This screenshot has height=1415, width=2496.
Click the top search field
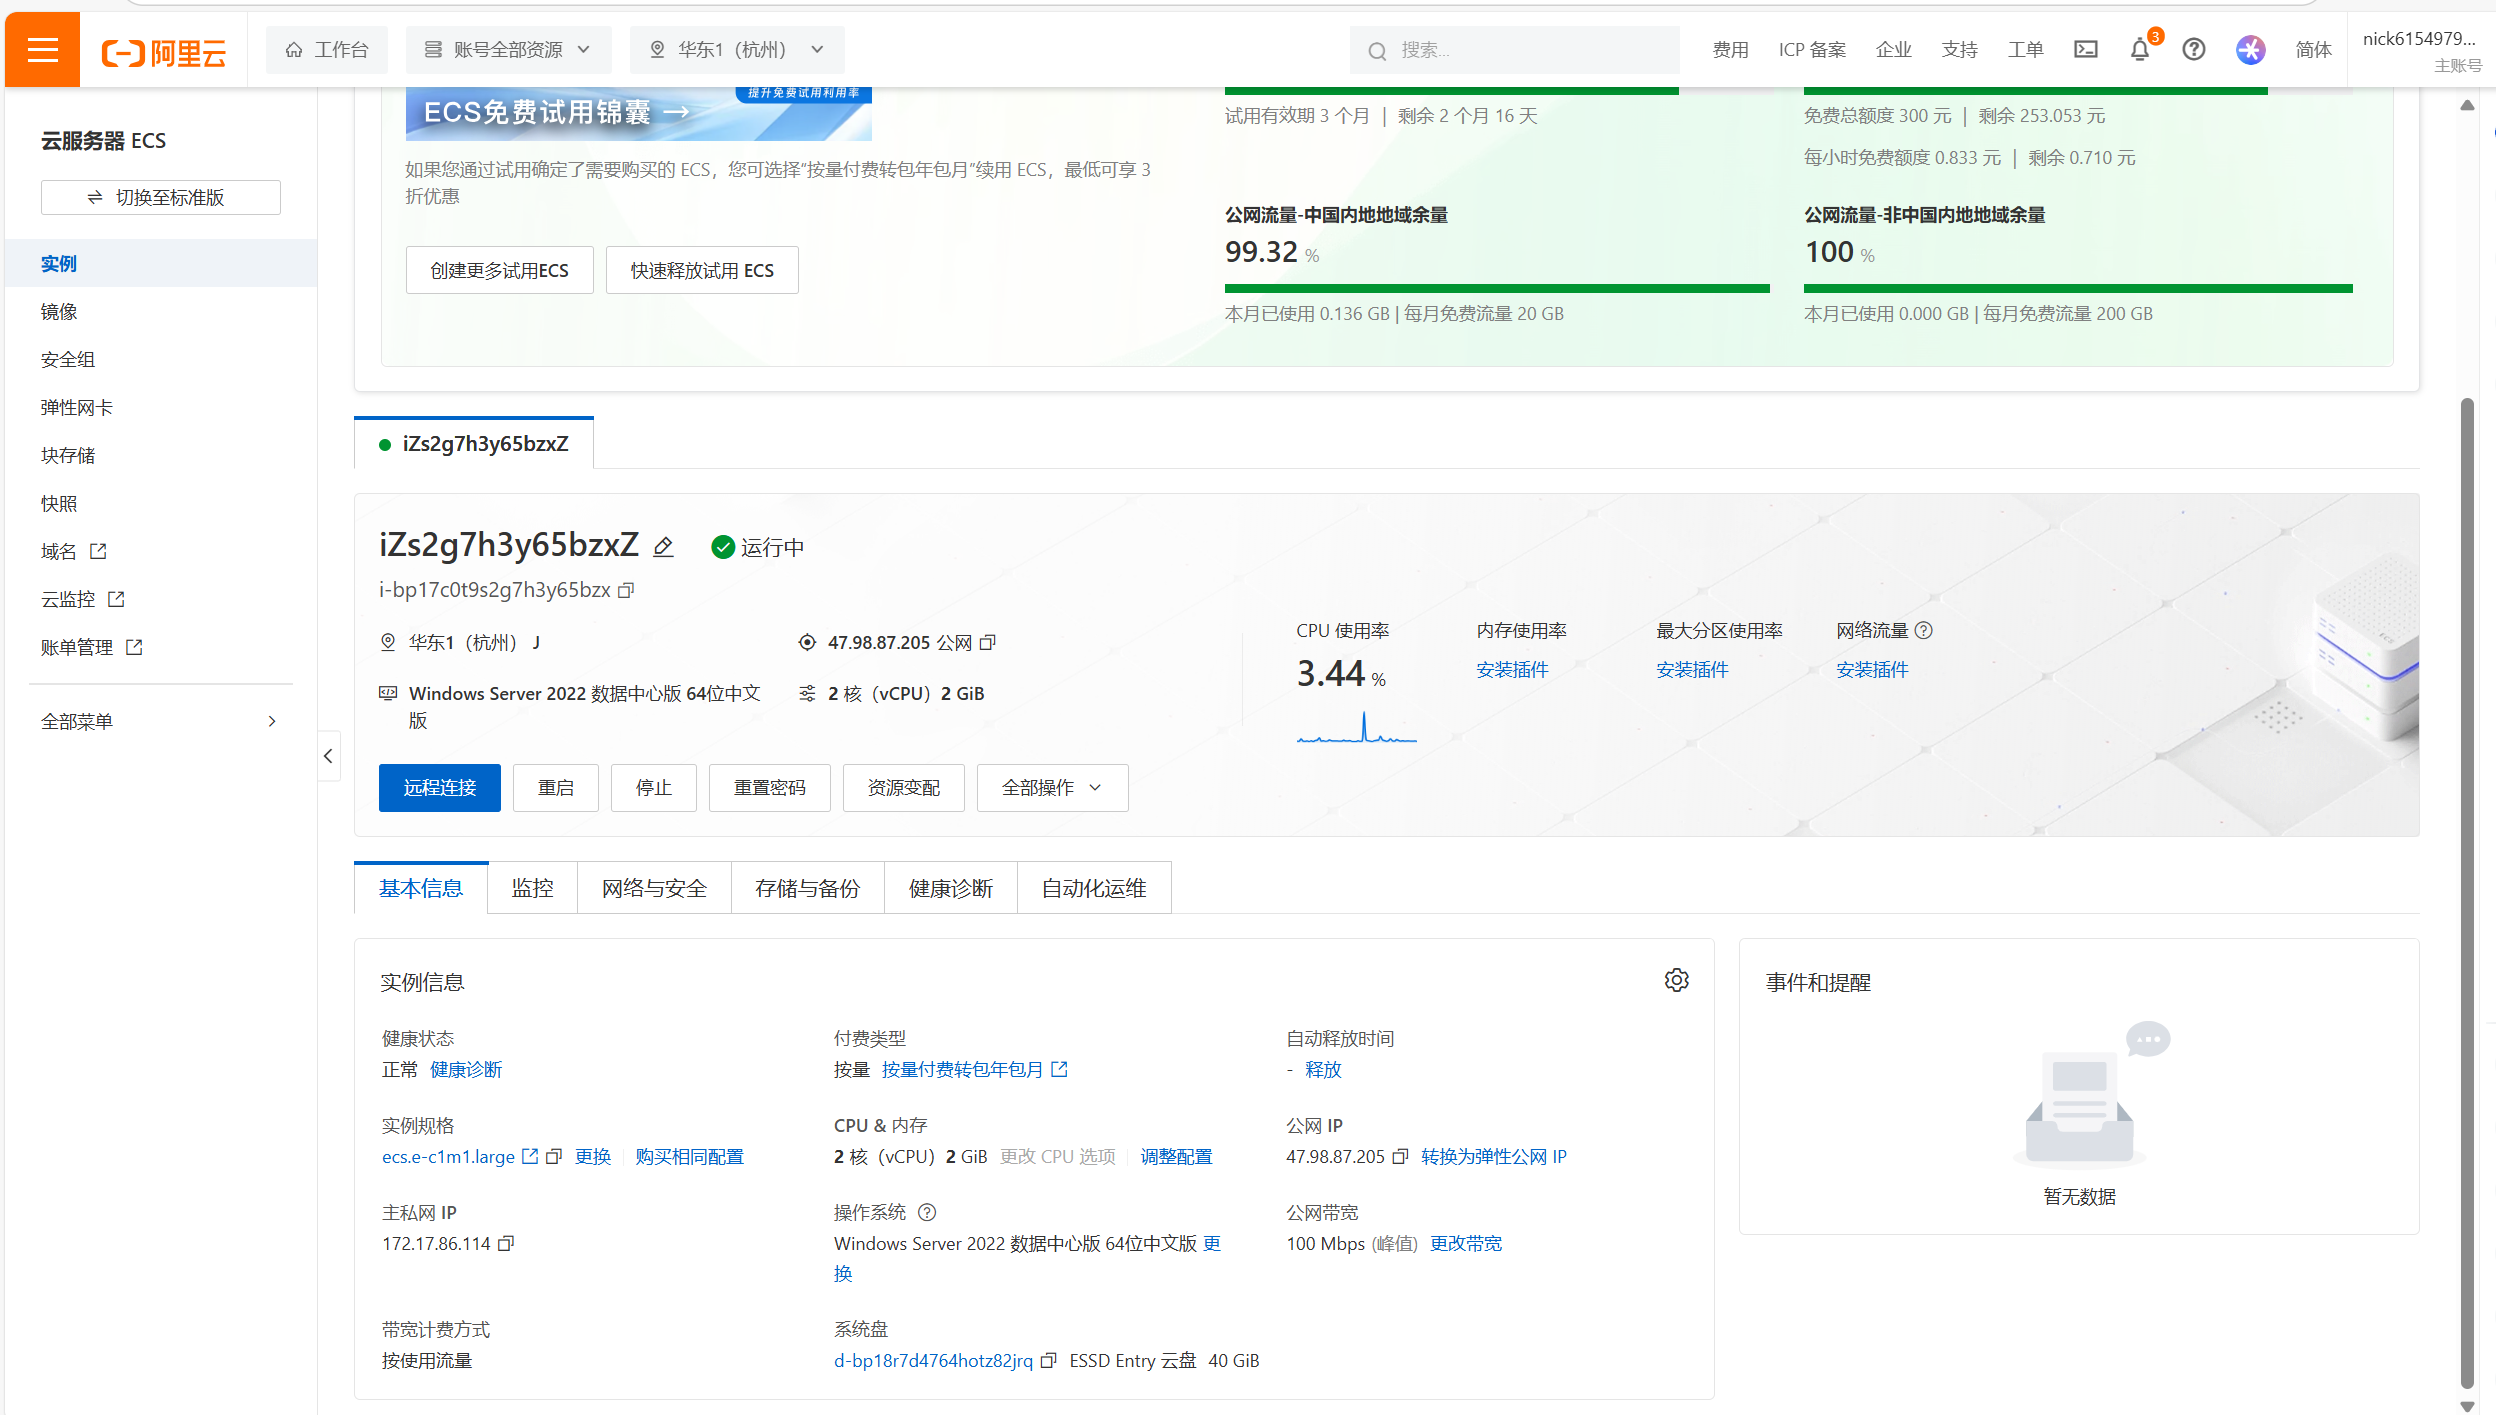point(1514,50)
